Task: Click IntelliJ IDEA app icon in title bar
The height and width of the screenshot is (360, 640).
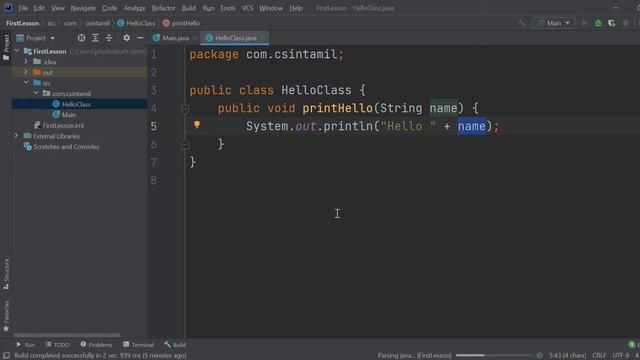Action: 8,7
